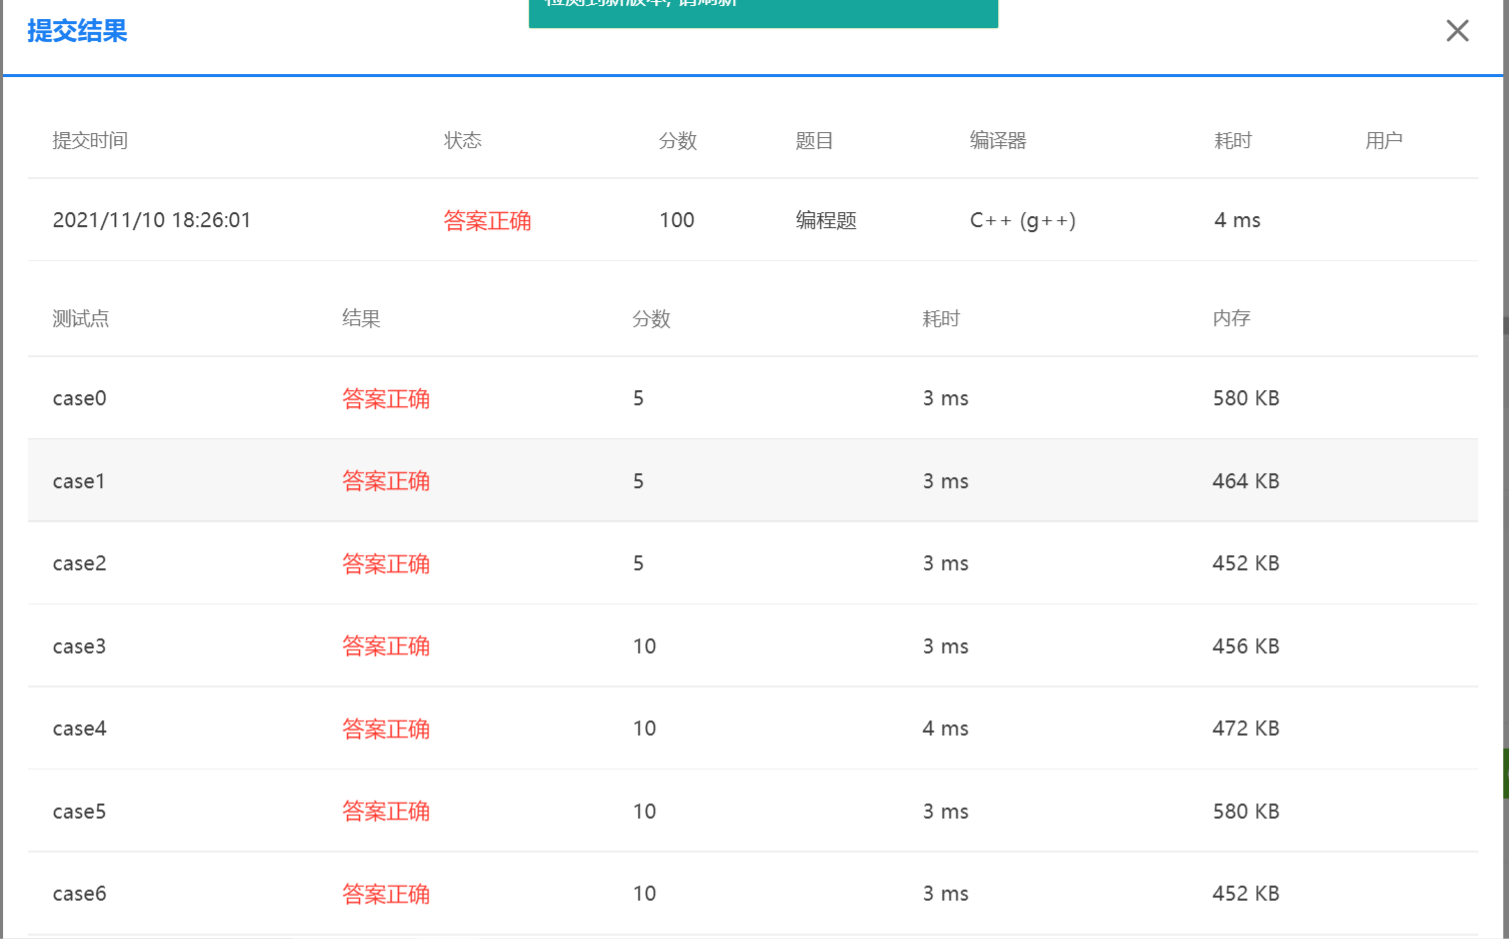Select the 答案正确 status in the submission row

point(487,220)
